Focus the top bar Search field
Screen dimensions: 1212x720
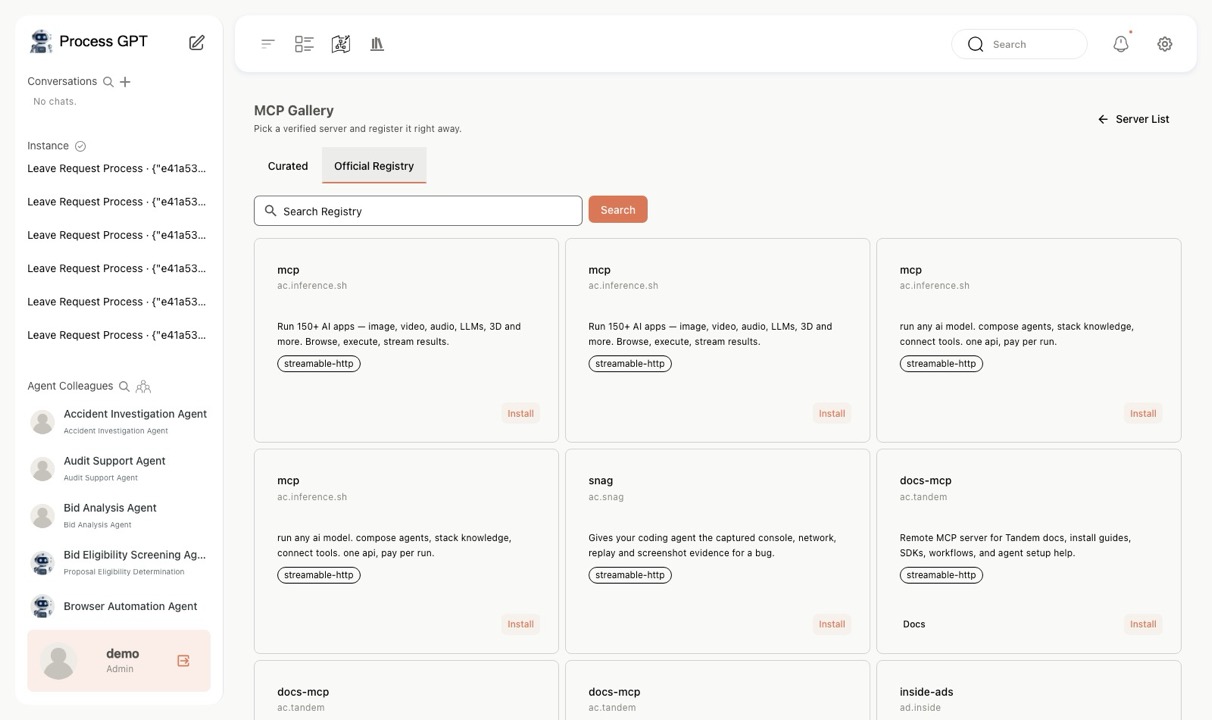click(x=1019, y=44)
